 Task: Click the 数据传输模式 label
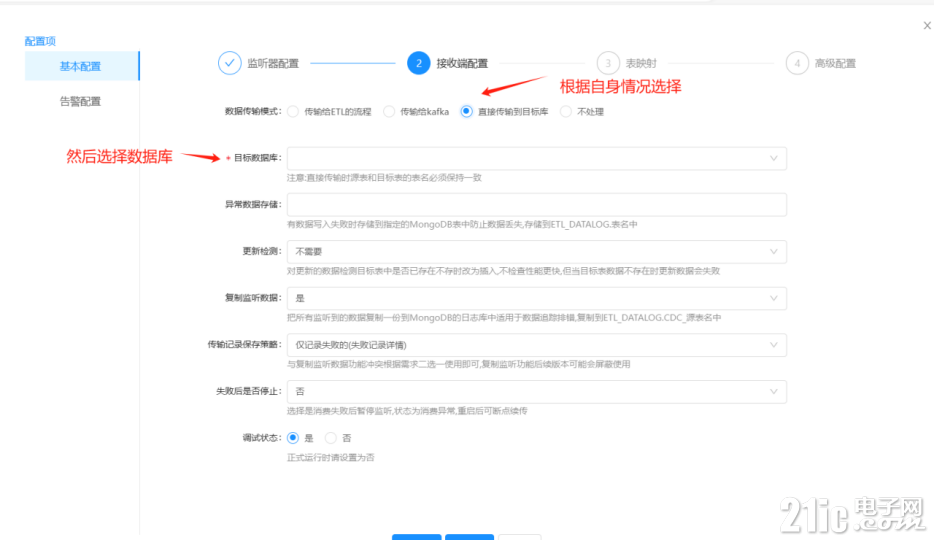click(x=253, y=111)
